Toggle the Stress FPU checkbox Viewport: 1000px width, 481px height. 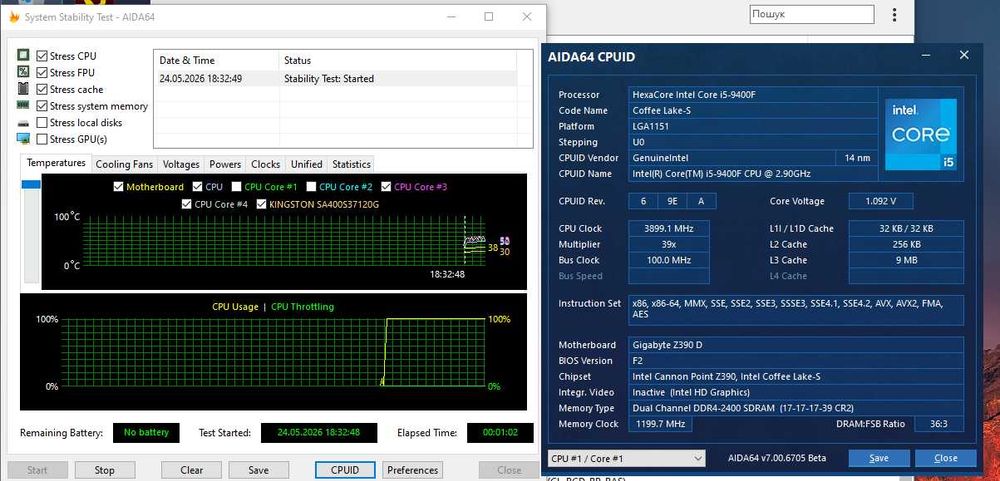click(x=42, y=73)
